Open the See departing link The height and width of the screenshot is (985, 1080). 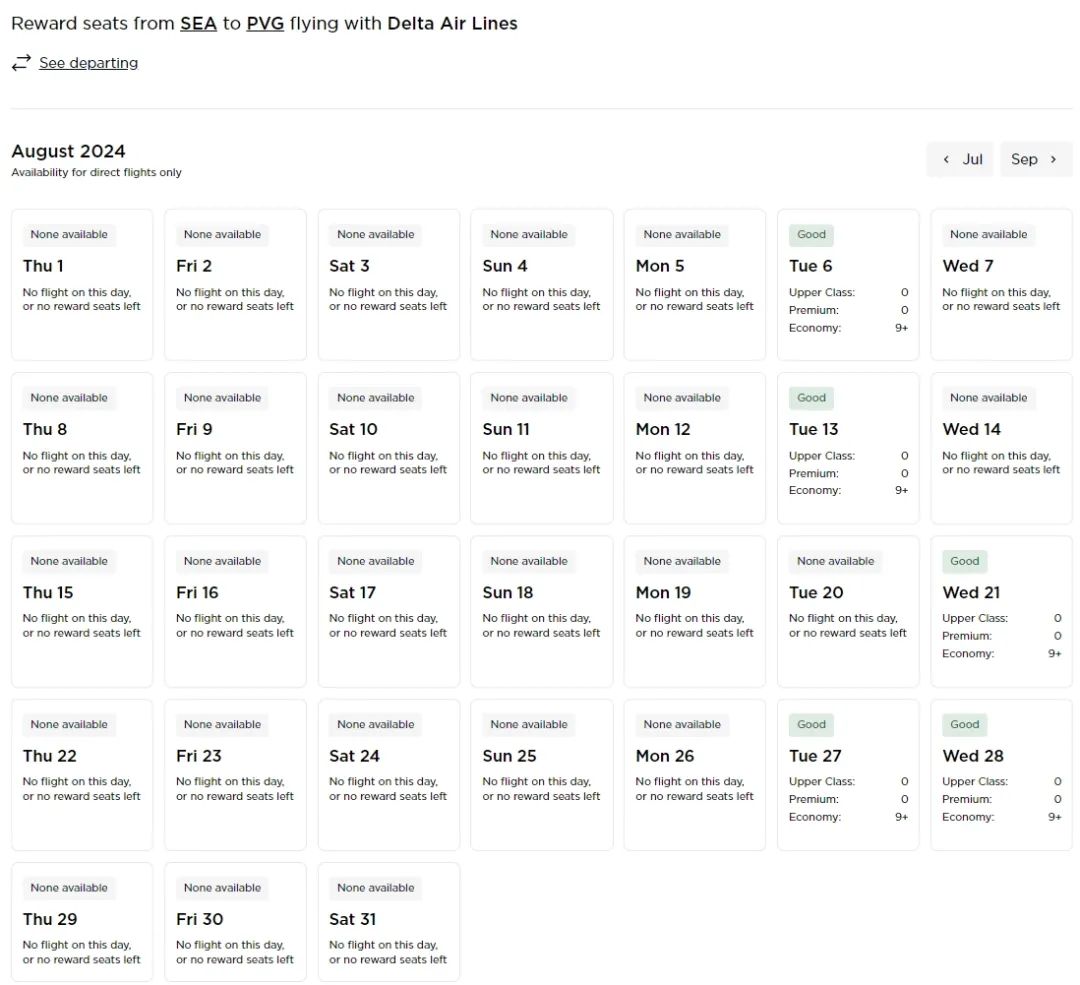pos(88,63)
